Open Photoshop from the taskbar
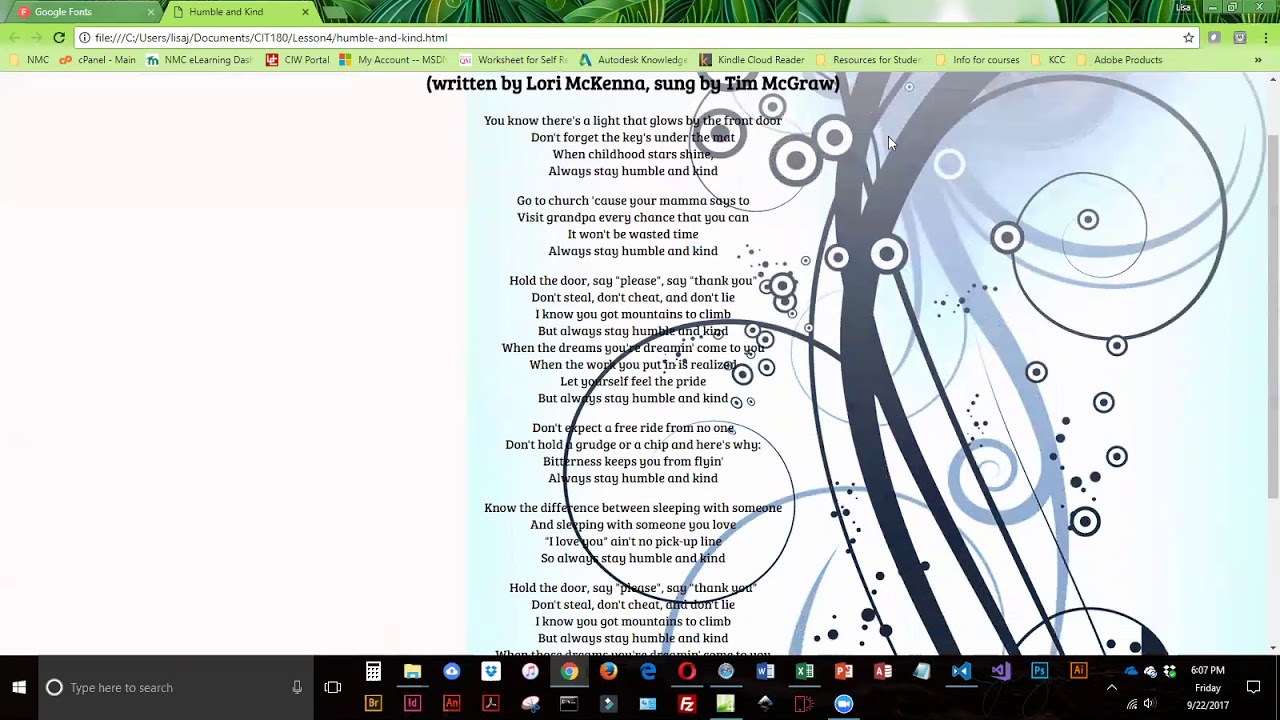Image resolution: width=1280 pixels, height=720 pixels. (x=1039, y=671)
